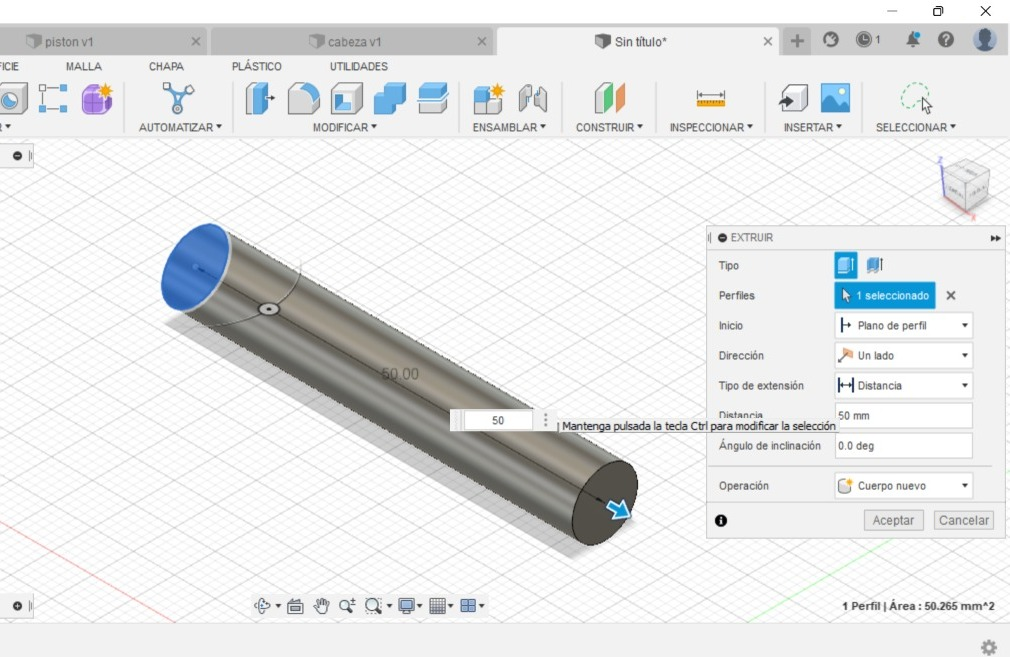Click the Measure ruler icon
This screenshot has height=657, width=1010.
point(710,99)
